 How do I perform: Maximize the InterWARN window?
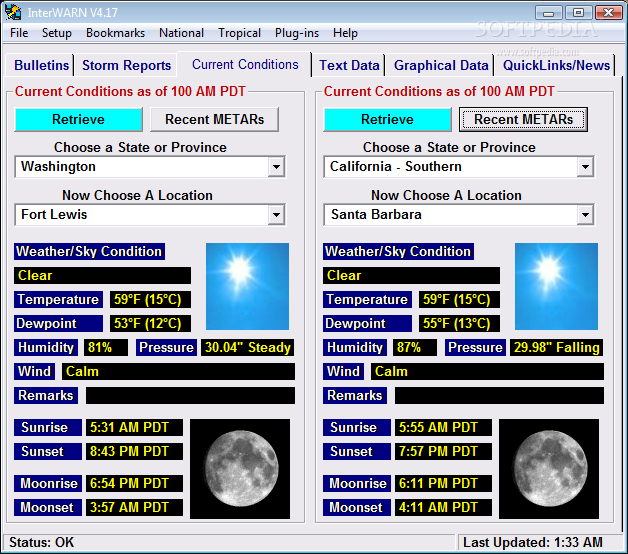point(578,13)
